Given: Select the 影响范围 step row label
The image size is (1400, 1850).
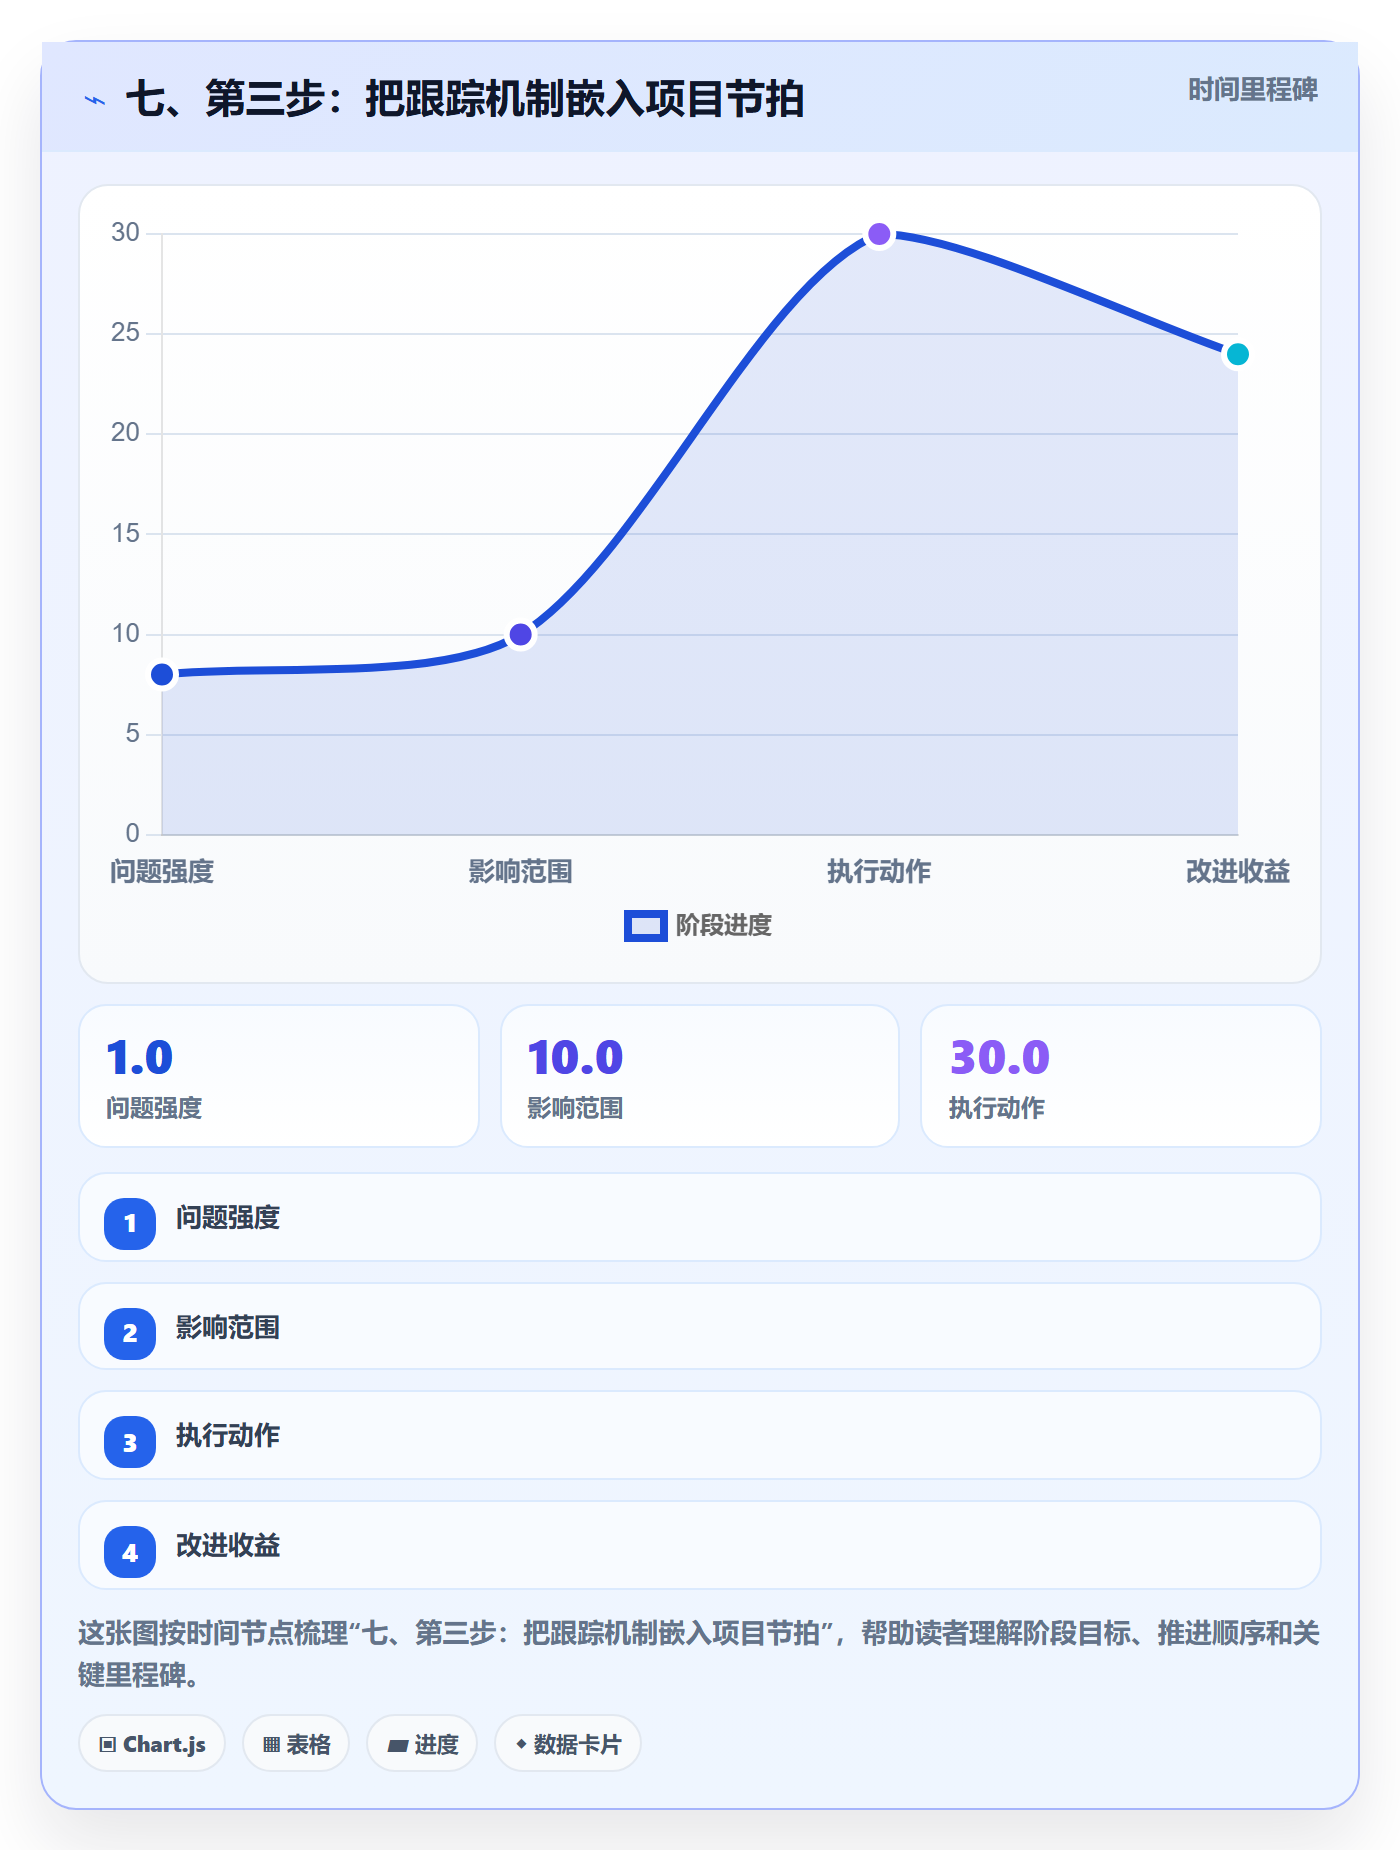Looking at the screenshot, I should click(x=228, y=1328).
